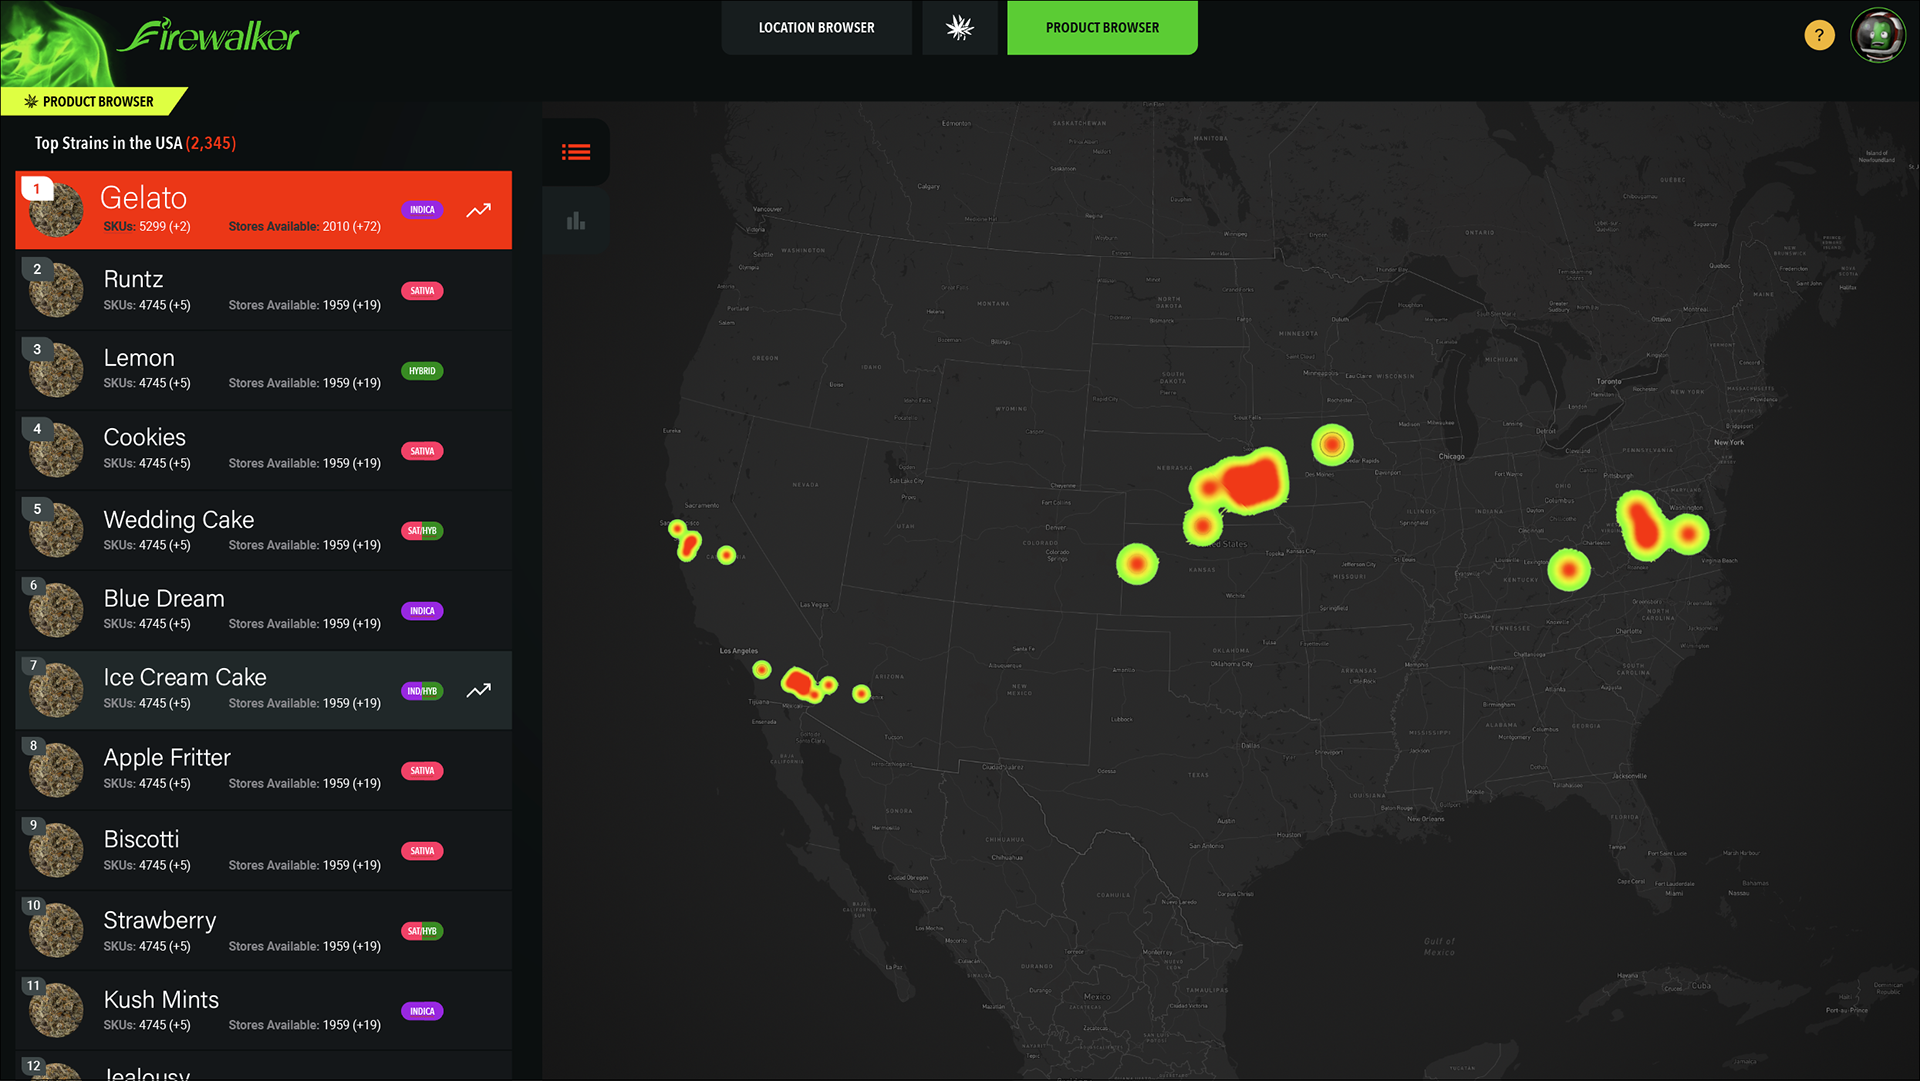Click the IND/HYB tag on Ice Cream Cake
The width and height of the screenshot is (1920, 1081).
422,691
